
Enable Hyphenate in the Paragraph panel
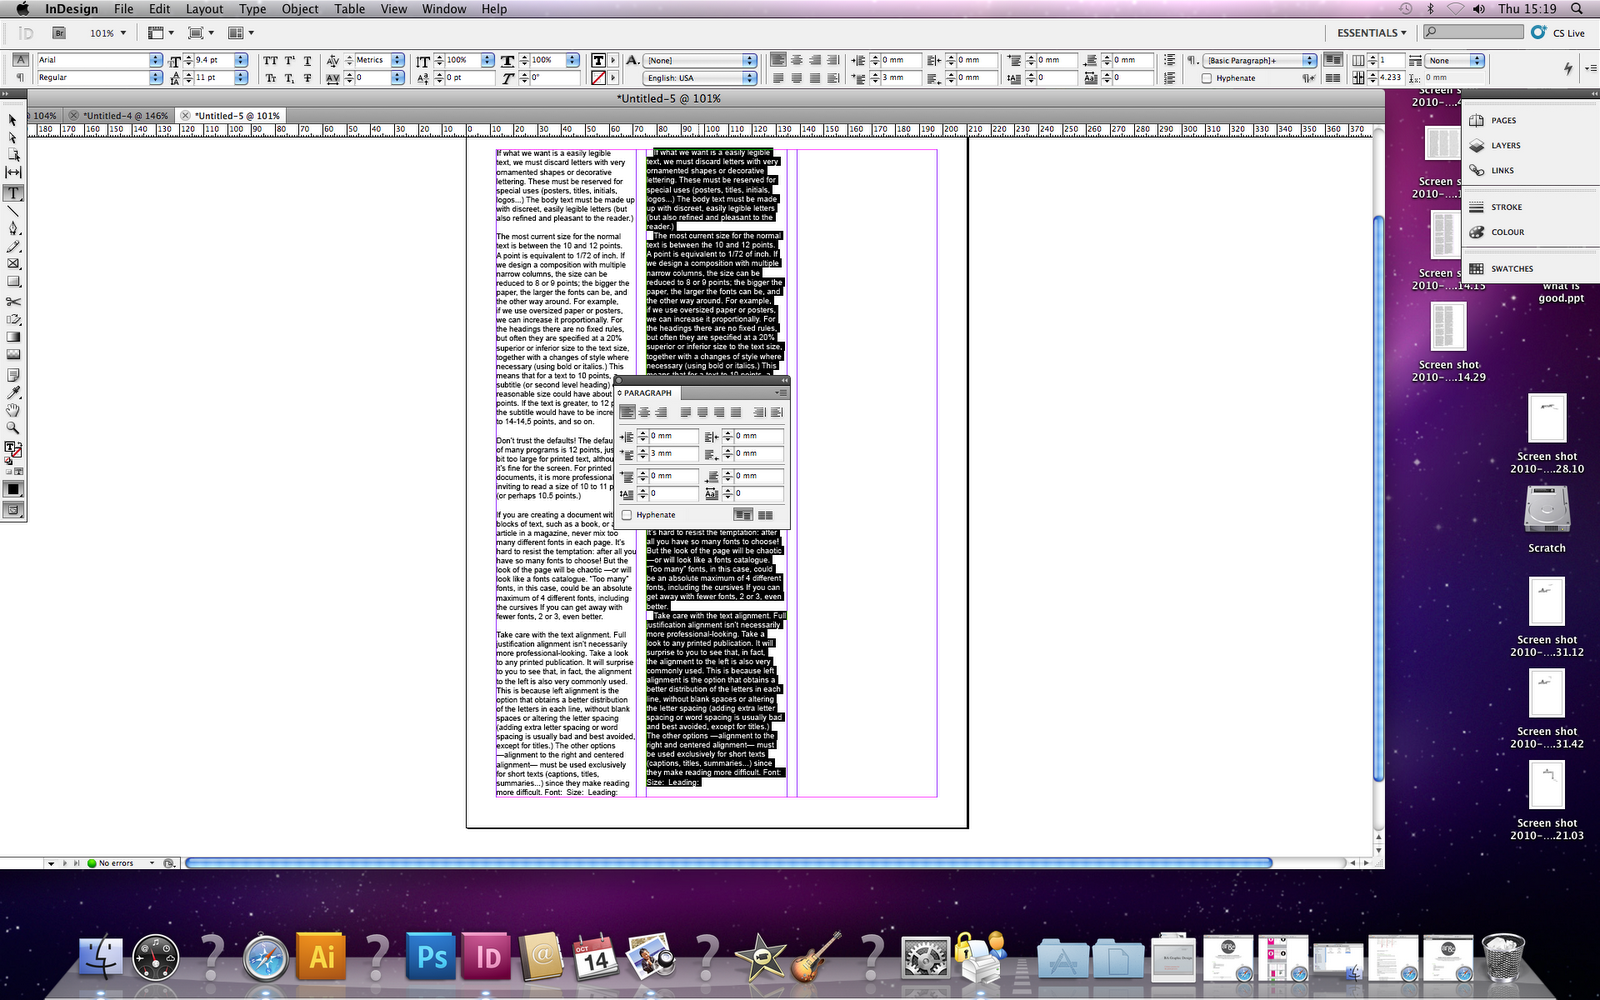627,514
